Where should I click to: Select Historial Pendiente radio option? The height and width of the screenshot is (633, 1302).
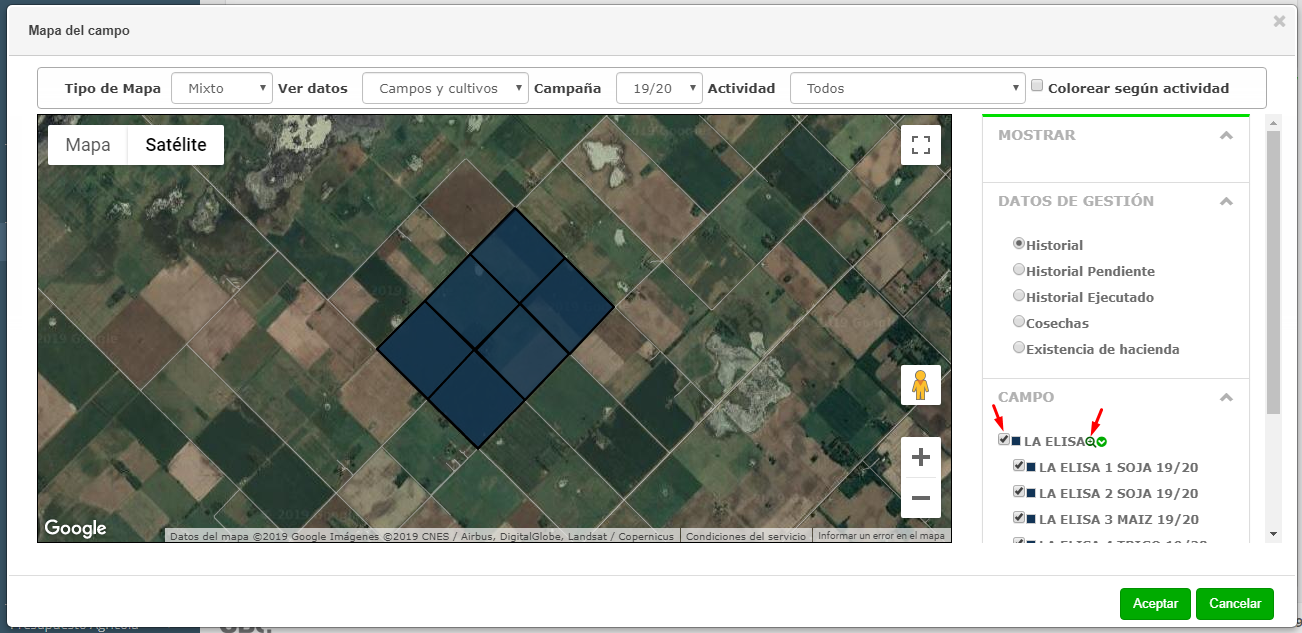[1019, 269]
